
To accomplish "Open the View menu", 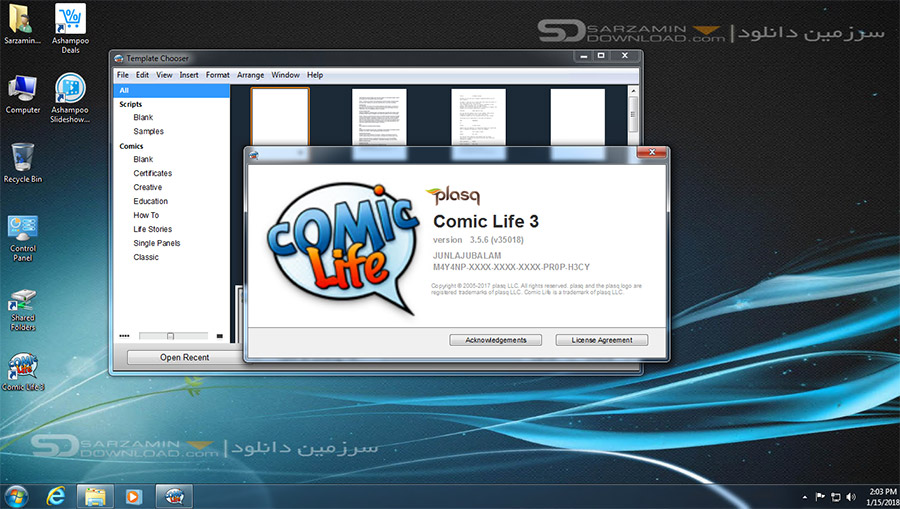I will click(164, 75).
